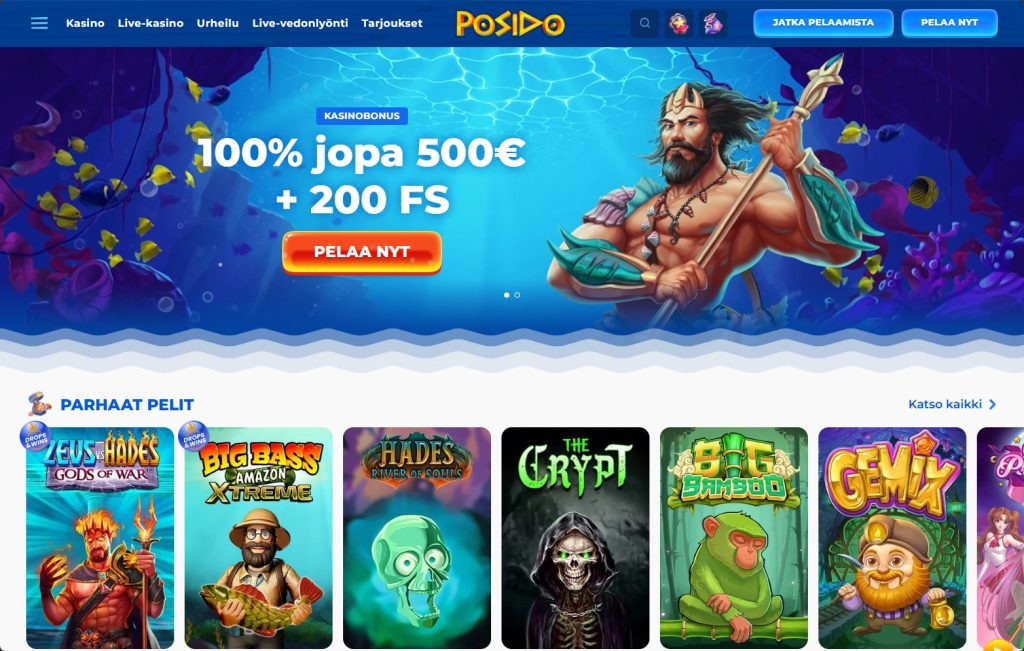Go to the Urheilu section
Viewport: 1024px width, 651px height.
coord(217,23)
